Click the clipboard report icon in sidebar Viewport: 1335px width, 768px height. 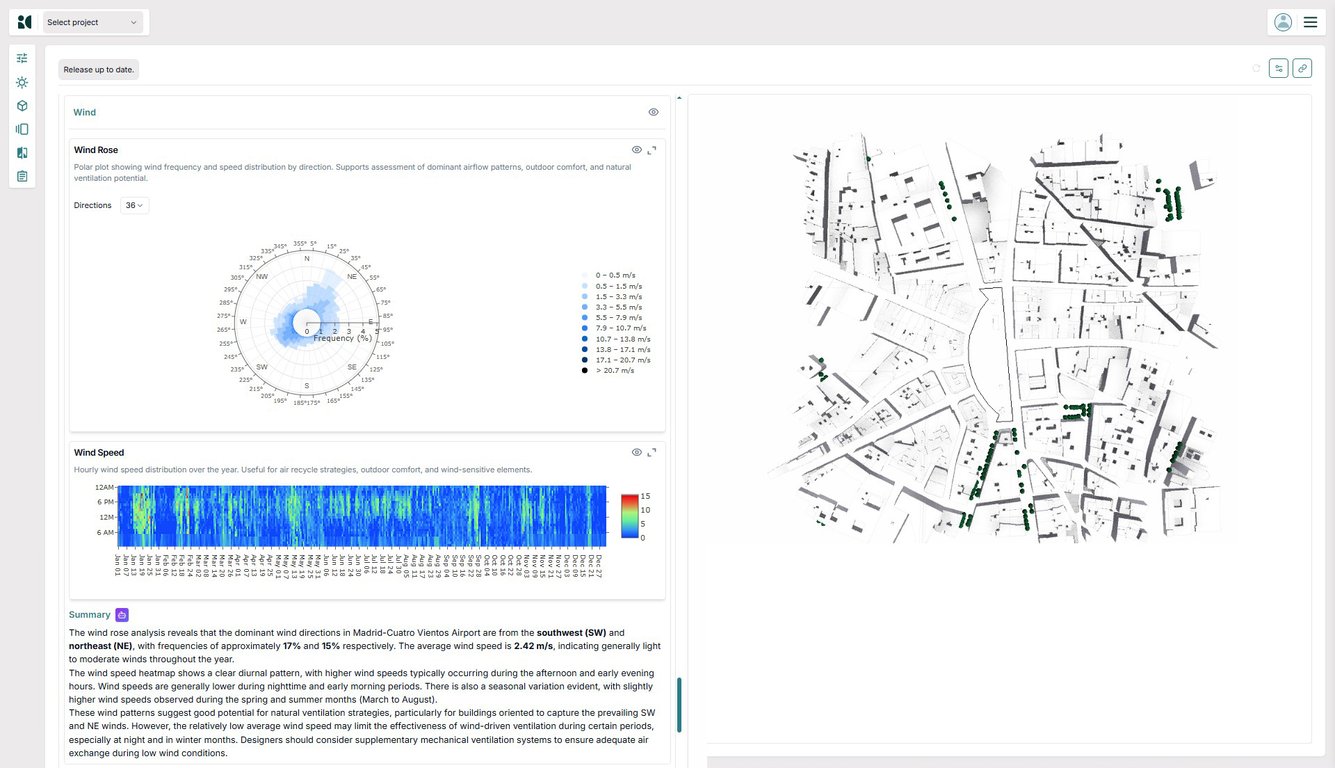(x=22, y=176)
